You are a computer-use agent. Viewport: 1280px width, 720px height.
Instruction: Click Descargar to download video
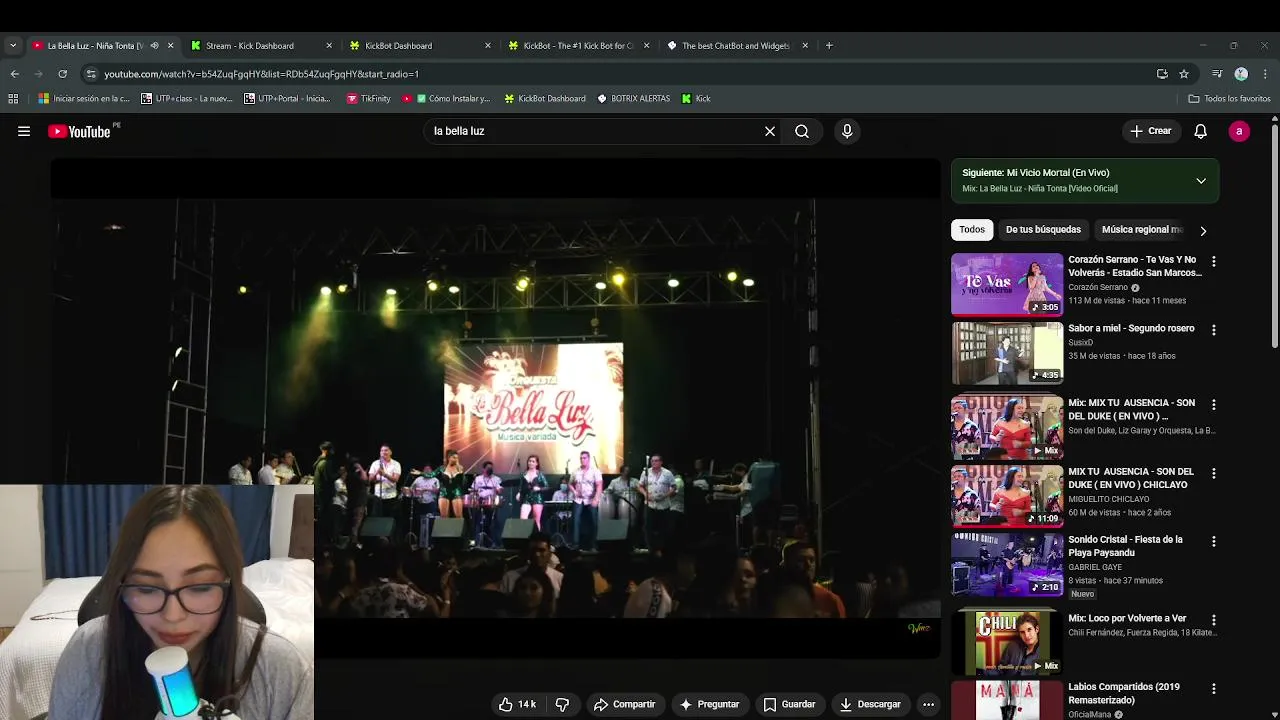point(870,704)
